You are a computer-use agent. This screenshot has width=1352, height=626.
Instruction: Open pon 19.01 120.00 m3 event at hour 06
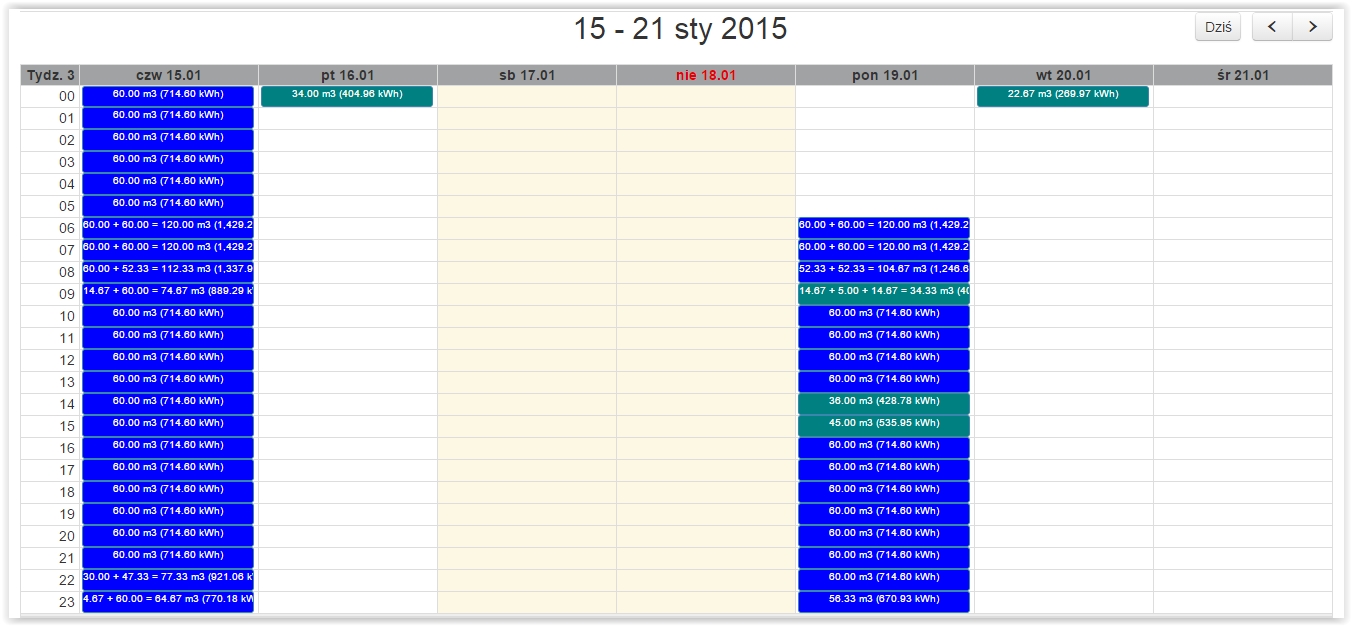coord(884,228)
